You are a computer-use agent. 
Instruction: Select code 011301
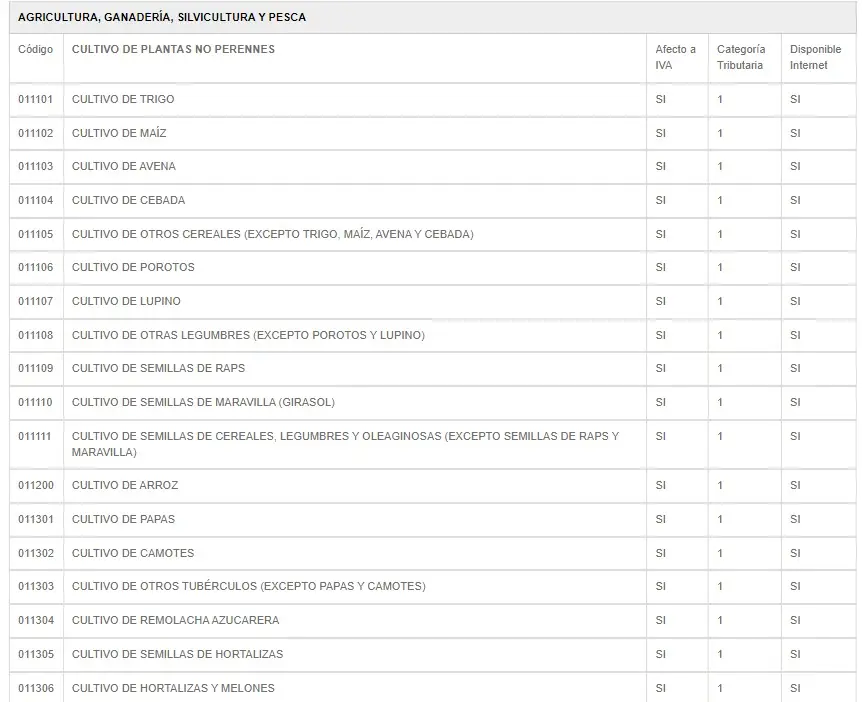[x=36, y=520]
